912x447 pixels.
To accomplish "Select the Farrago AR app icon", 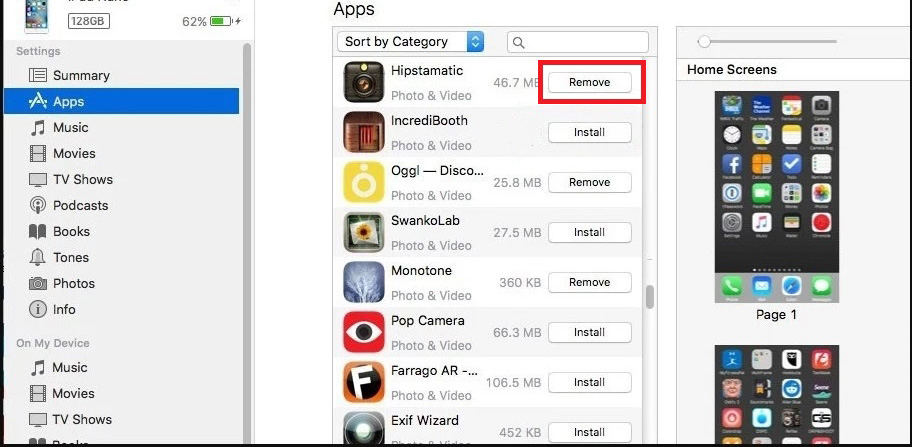I will click(x=364, y=382).
